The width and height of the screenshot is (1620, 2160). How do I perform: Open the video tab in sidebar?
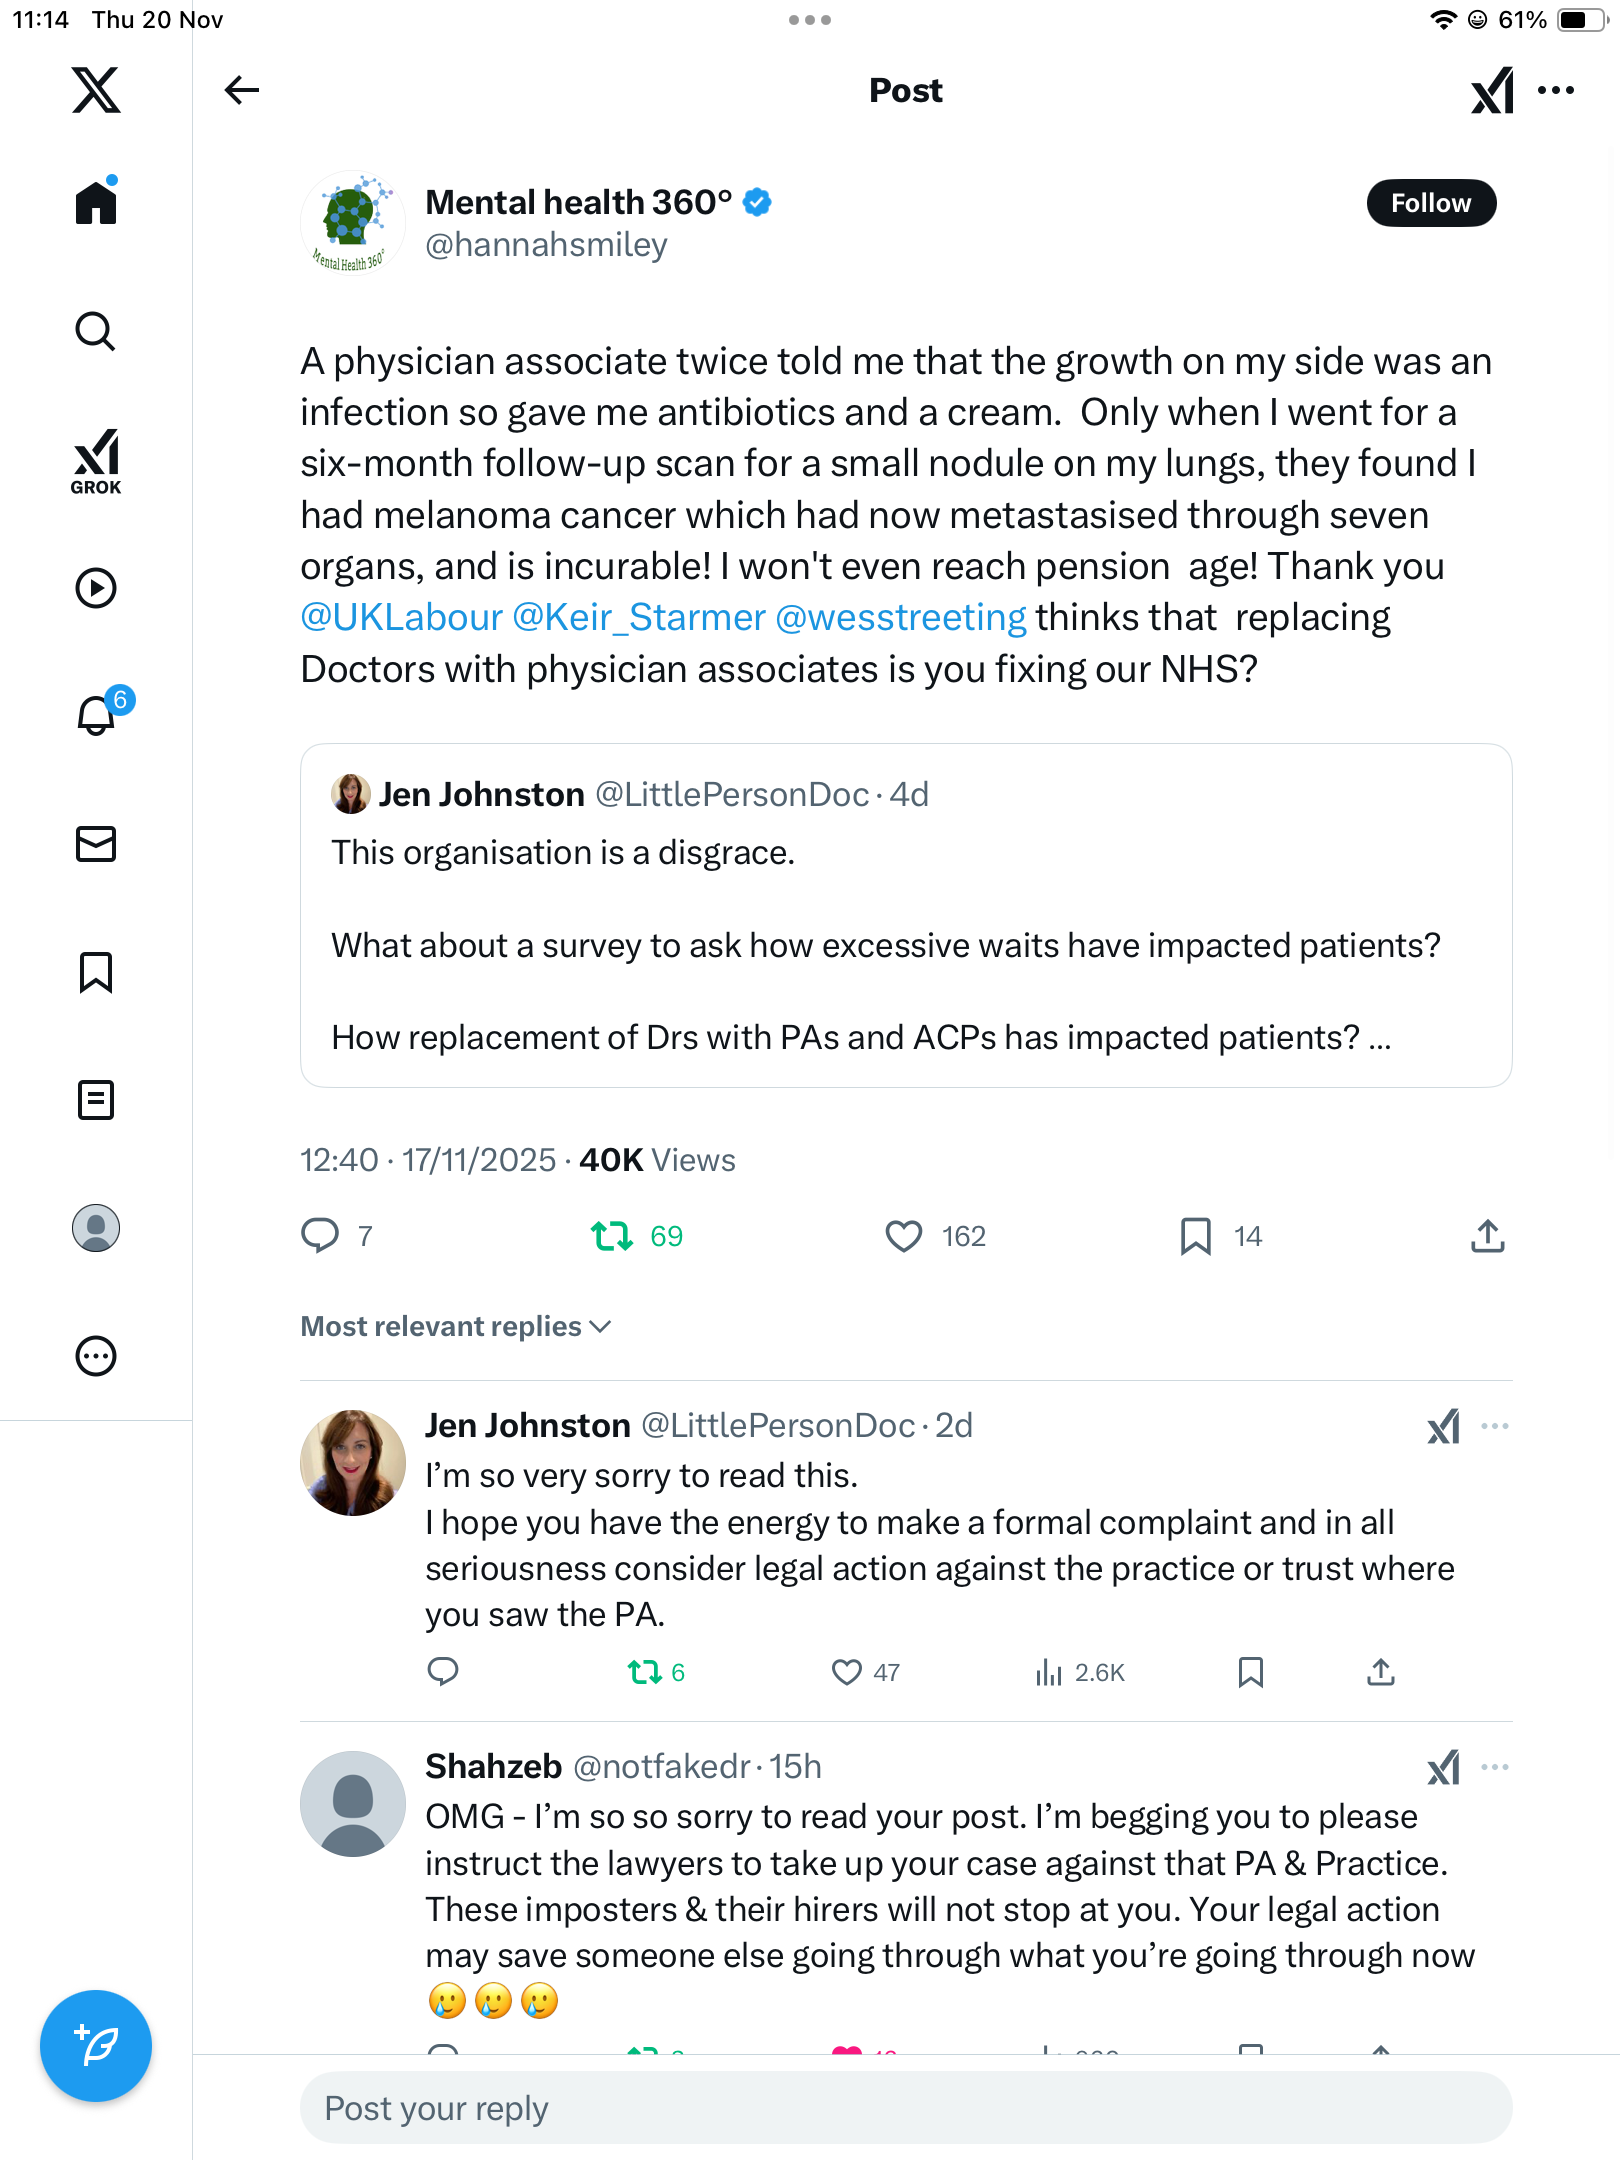tap(96, 588)
